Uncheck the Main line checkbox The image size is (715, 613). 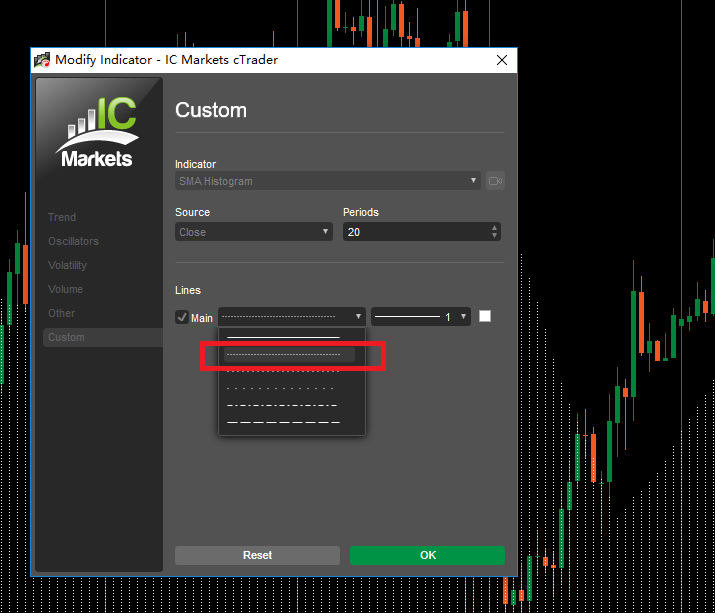(181, 317)
